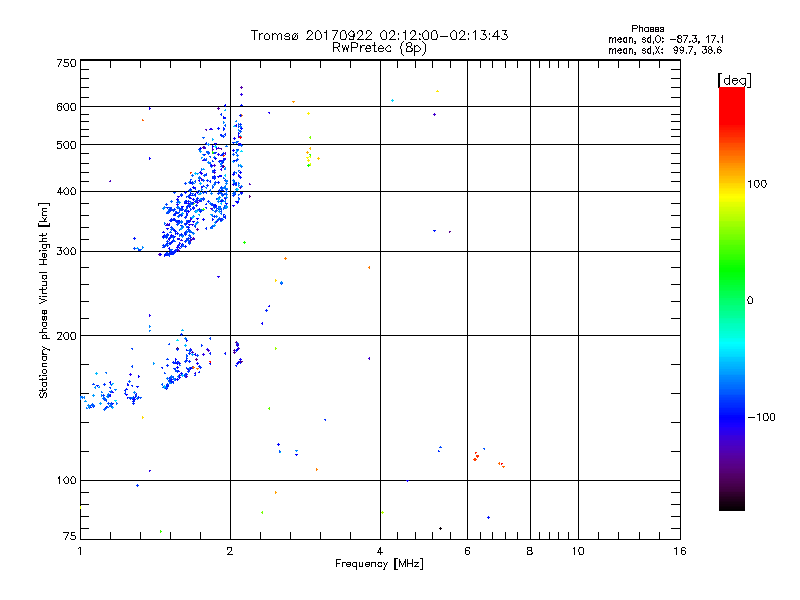Click the red echo cluster near 6 MHz
This screenshot has height=600, width=800.
pos(476,457)
